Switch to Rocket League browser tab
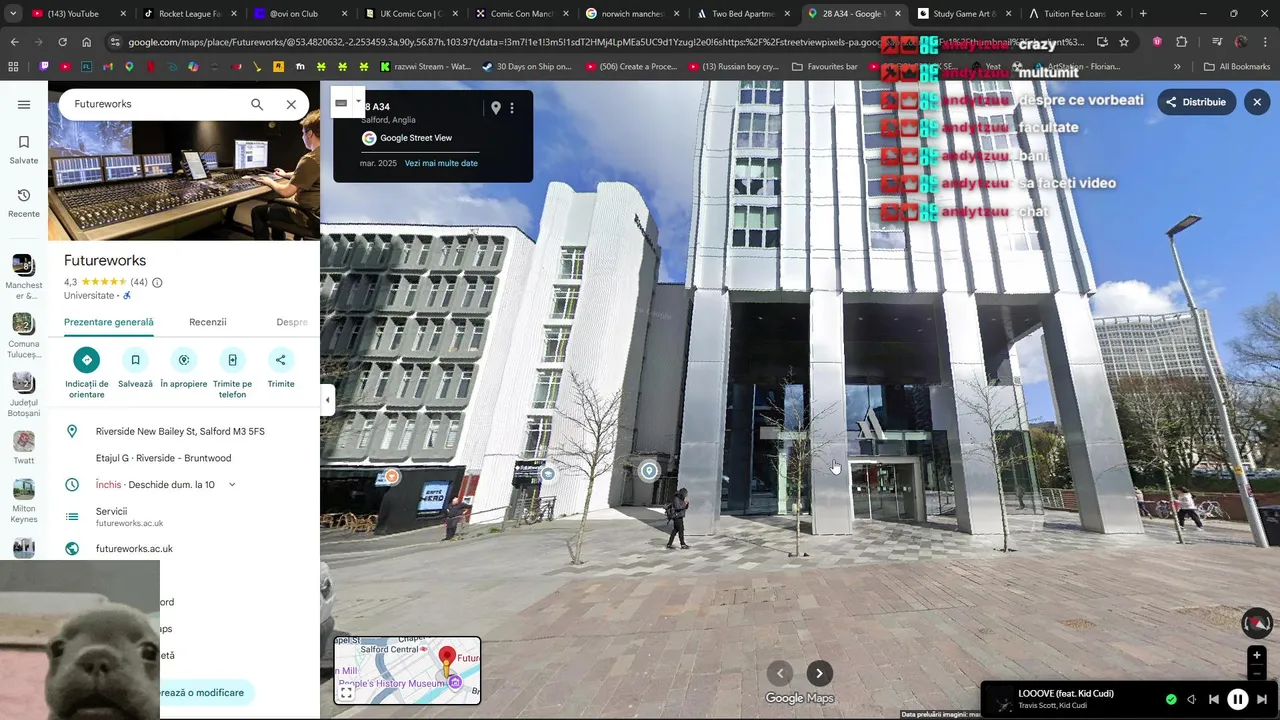Screen dimensions: 1280x720 188,14
